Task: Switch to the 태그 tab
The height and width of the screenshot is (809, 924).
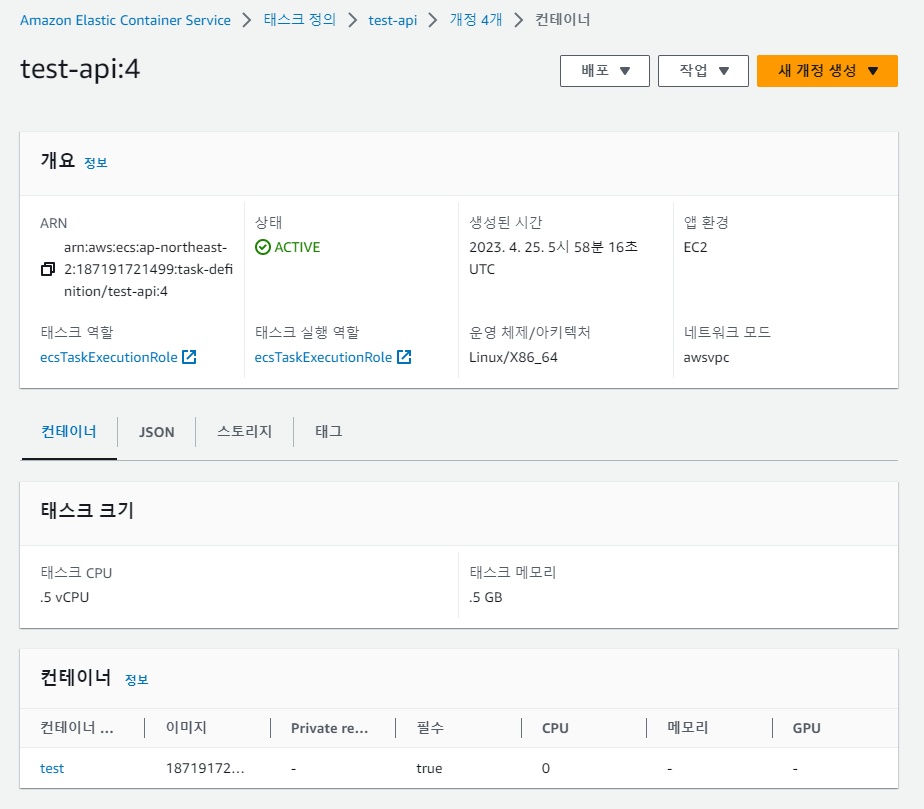Action: point(328,431)
